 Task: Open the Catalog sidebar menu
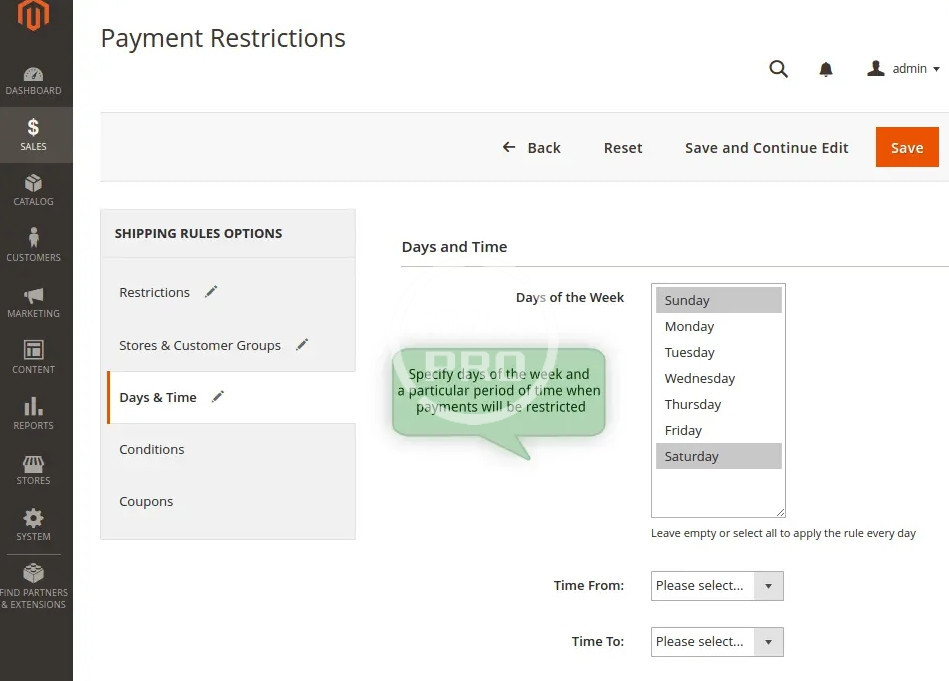(x=34, y=190)
